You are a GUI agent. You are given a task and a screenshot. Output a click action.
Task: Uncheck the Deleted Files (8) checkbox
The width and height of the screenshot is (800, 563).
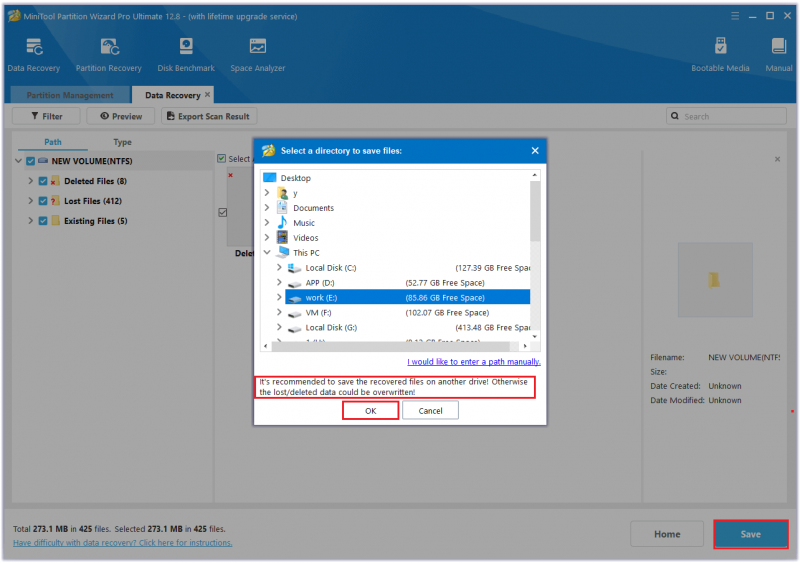point(43,181)
